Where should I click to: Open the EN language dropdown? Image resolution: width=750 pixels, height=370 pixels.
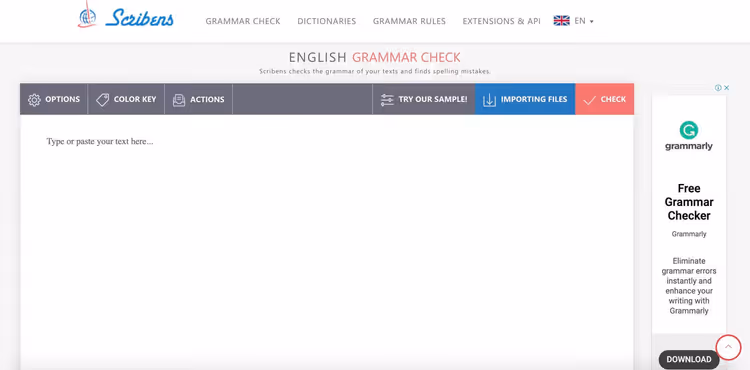[584, 21]
